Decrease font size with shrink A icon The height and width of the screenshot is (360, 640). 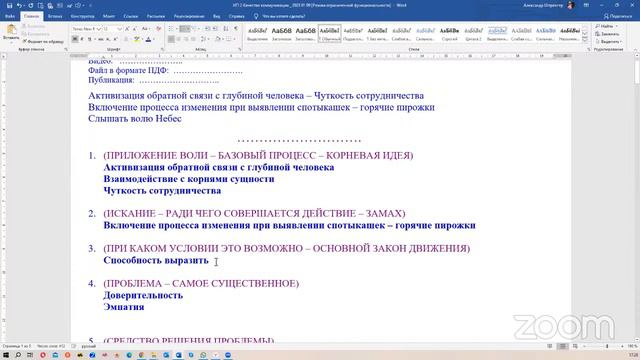click(x=134, y=29)
